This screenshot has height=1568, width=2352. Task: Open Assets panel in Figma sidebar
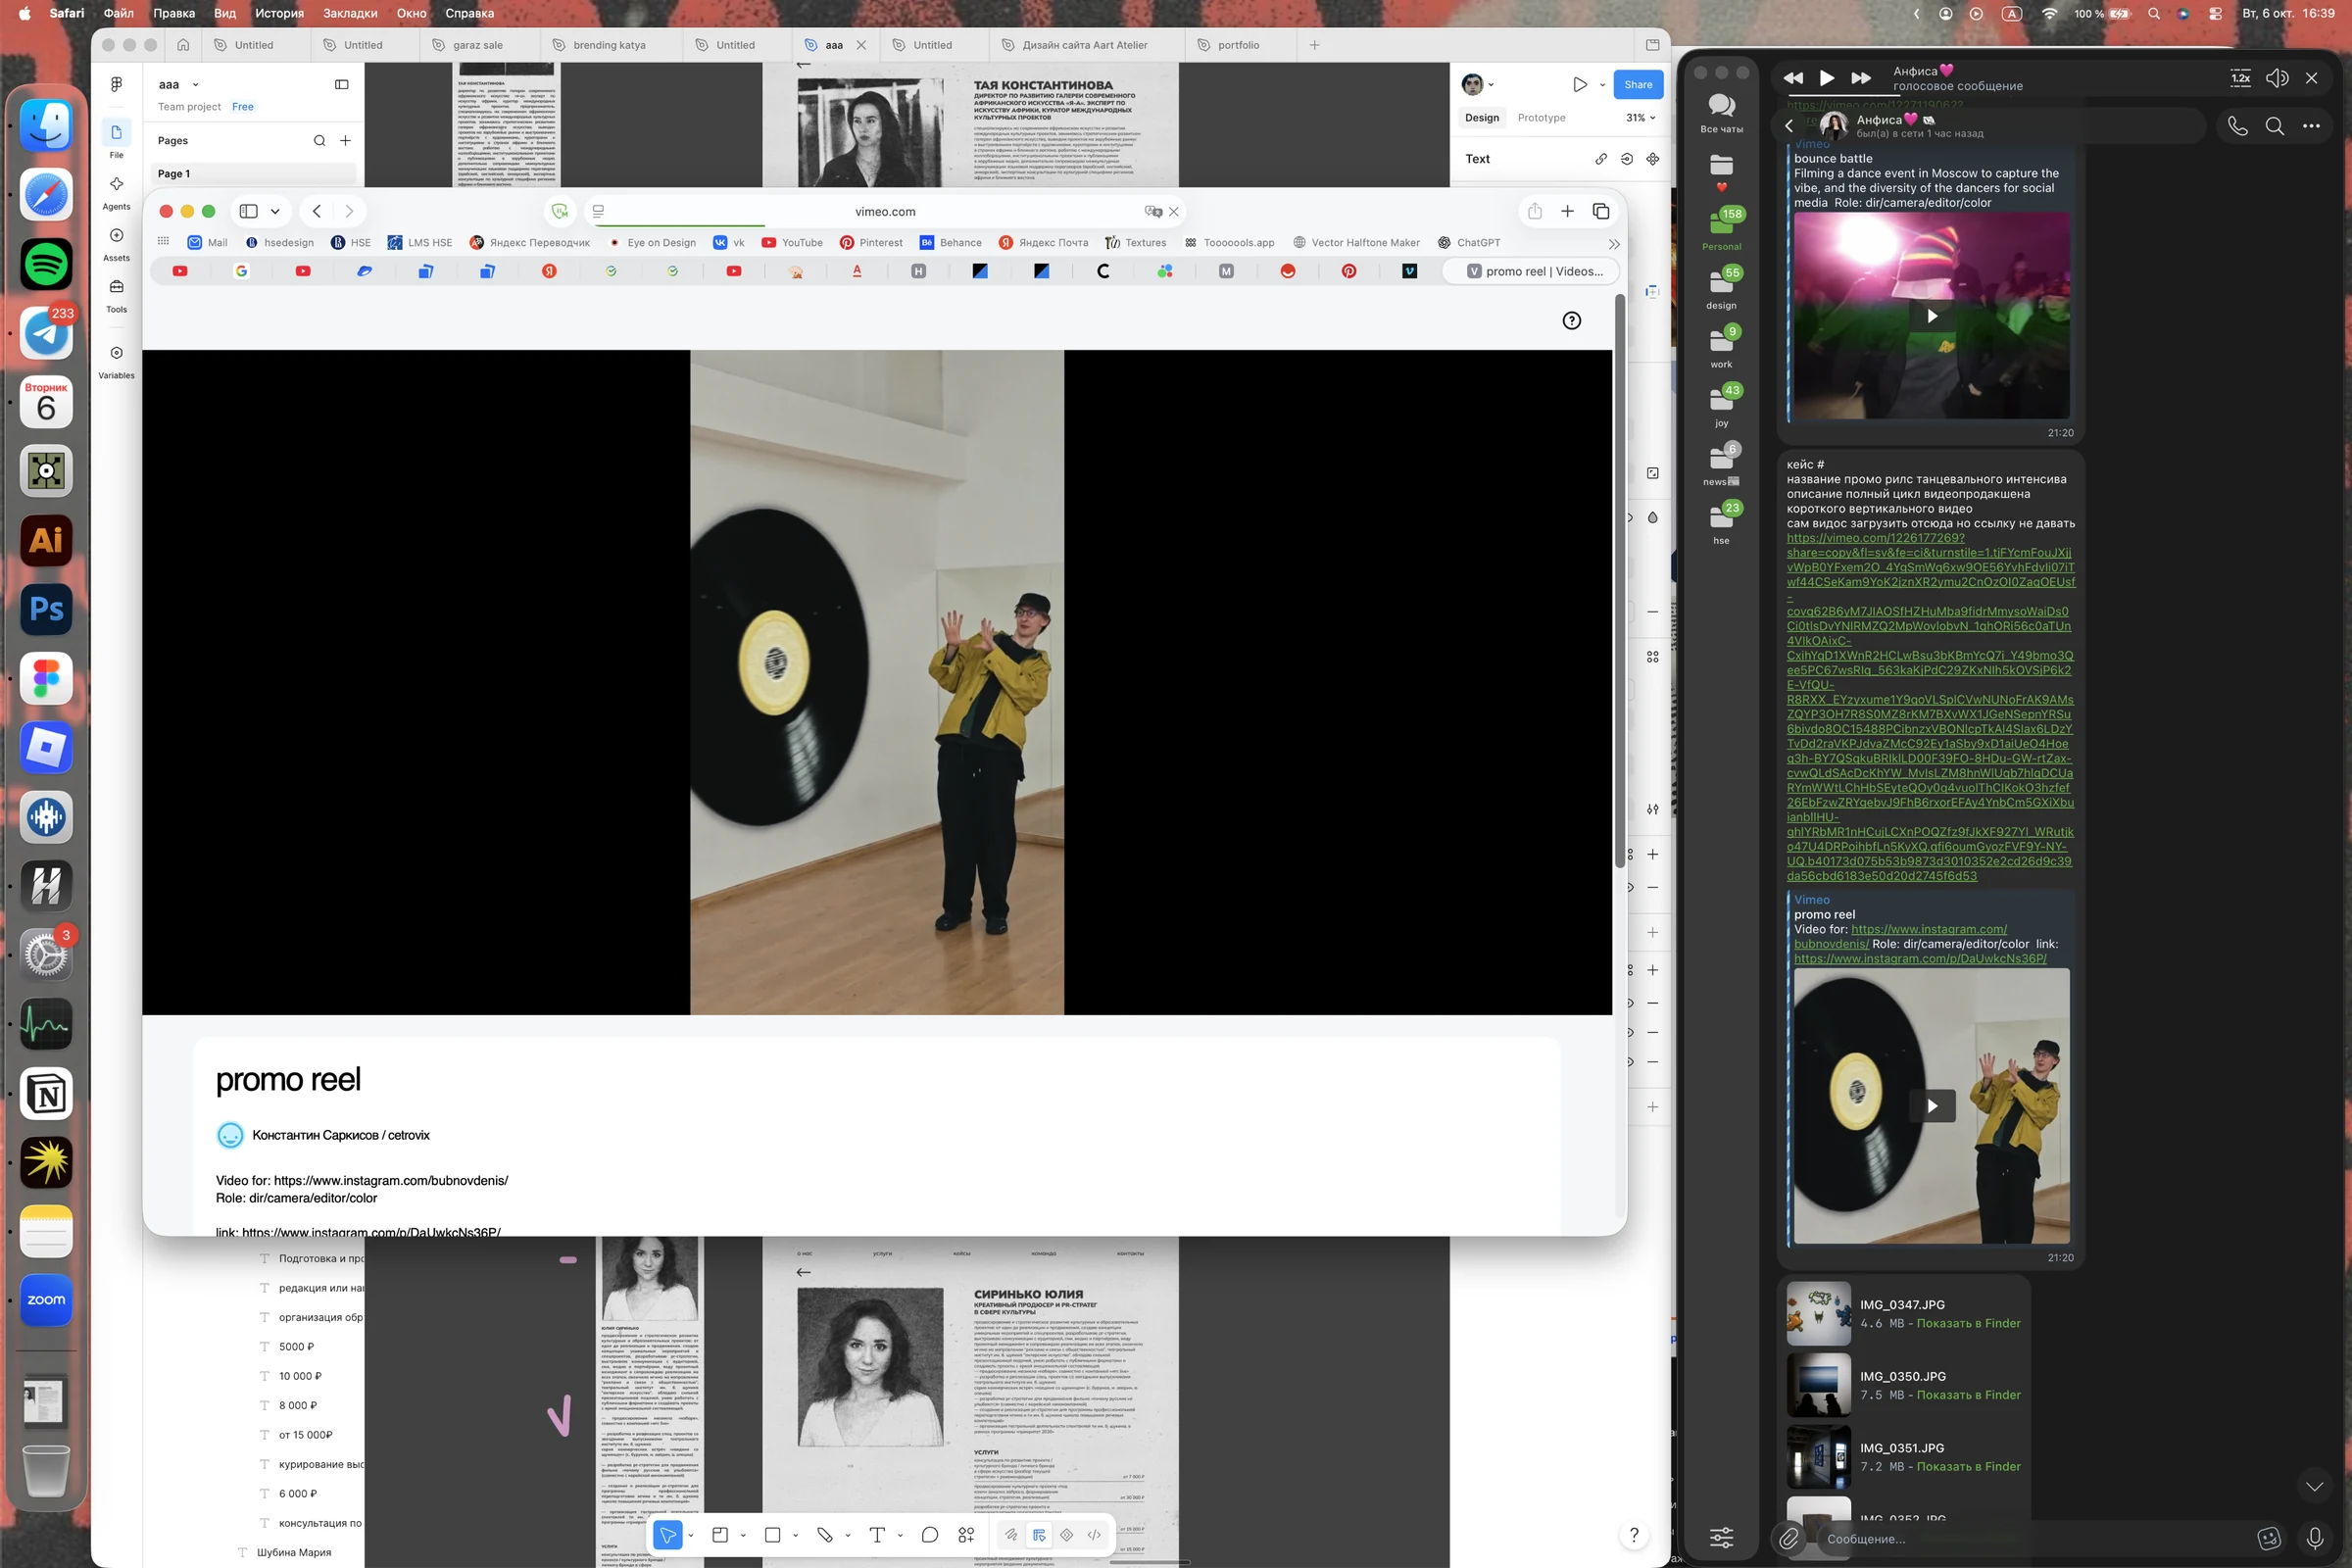click(116, 244)
